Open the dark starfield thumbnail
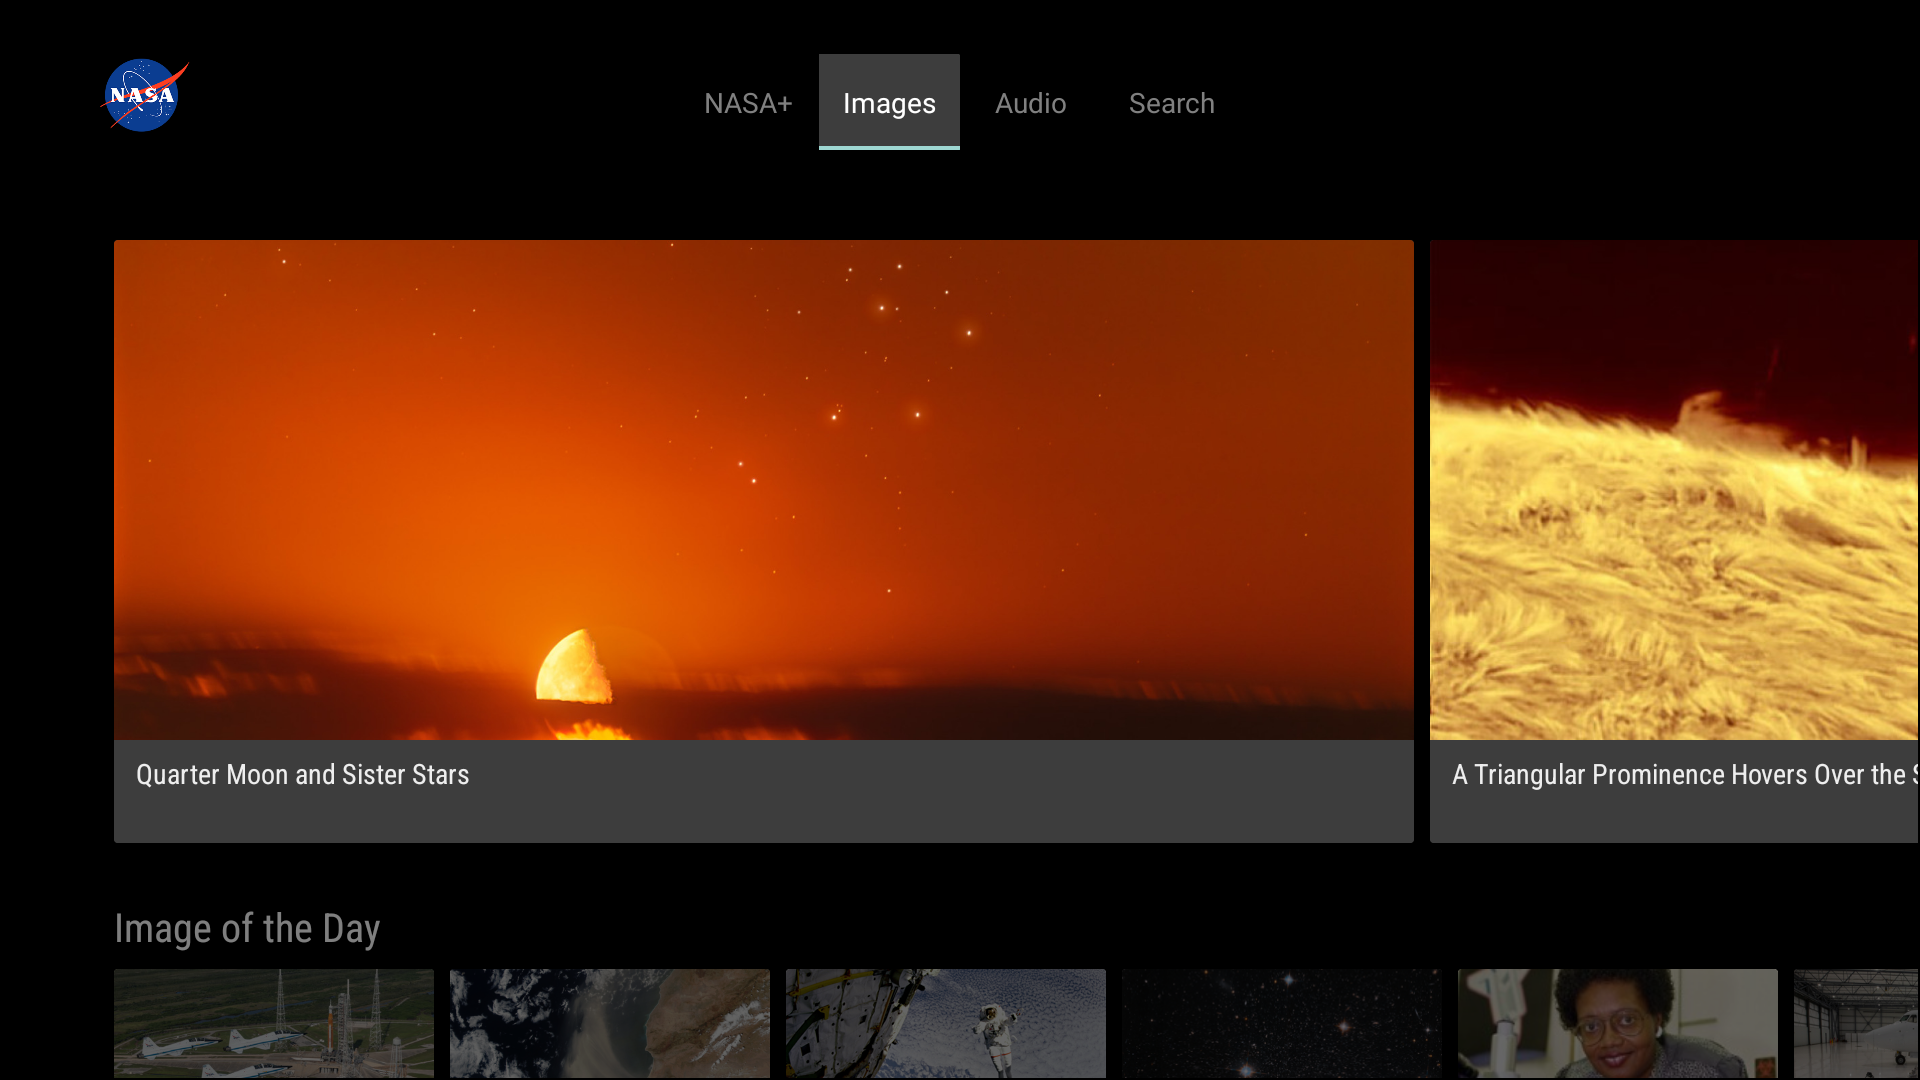Screen dimensions: 1920x1080 pyautogui.click(x=1281, y=1023)
